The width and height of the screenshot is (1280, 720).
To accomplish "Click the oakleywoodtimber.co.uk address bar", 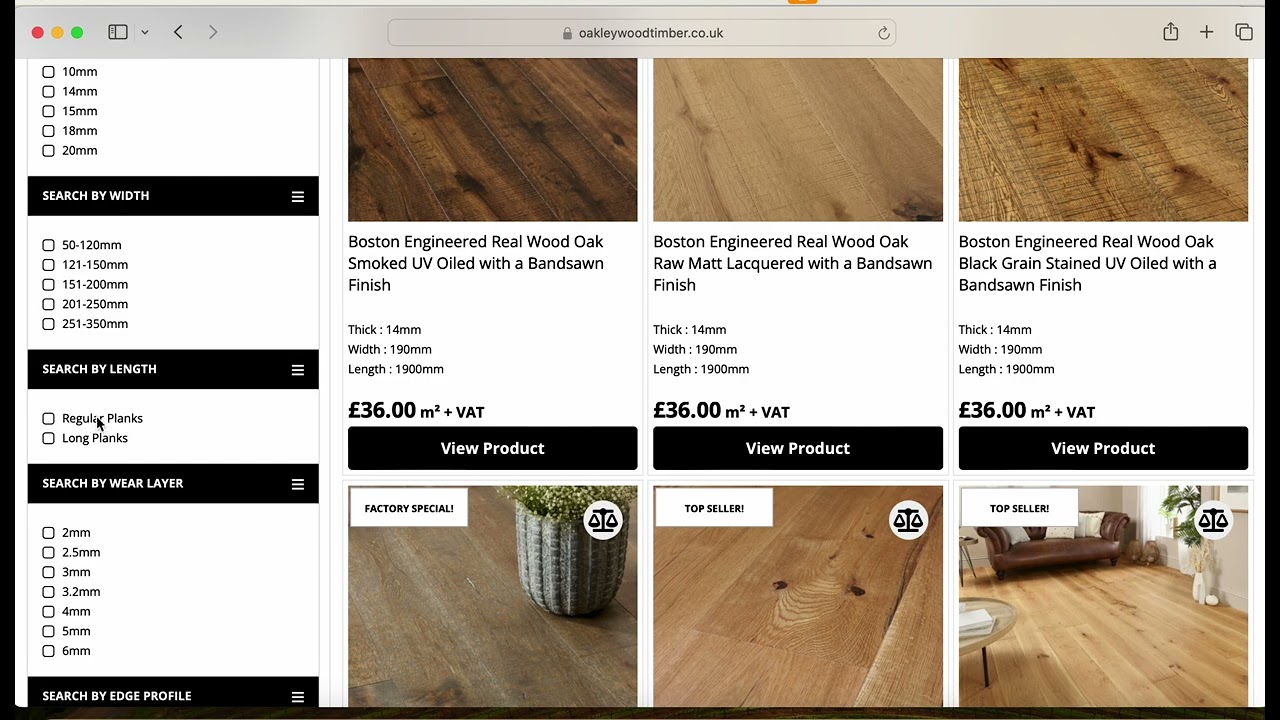I will point(642,33).
